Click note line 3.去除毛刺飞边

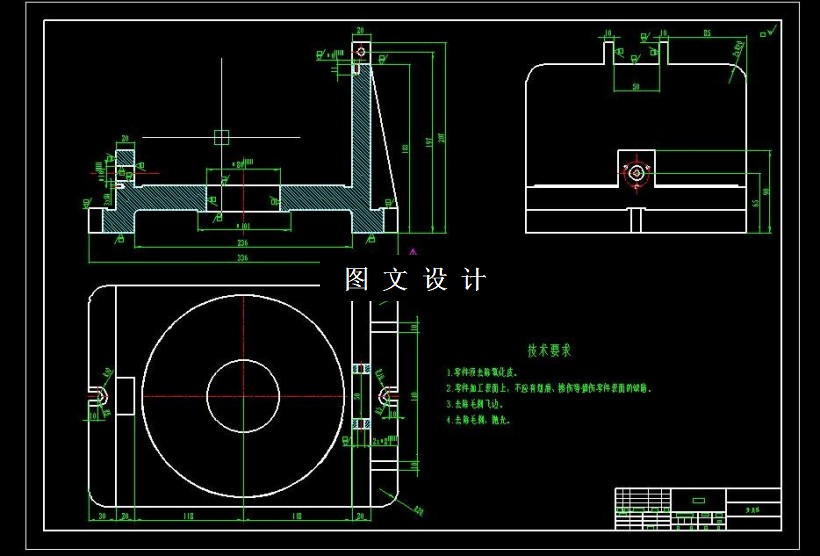[474, 404]
